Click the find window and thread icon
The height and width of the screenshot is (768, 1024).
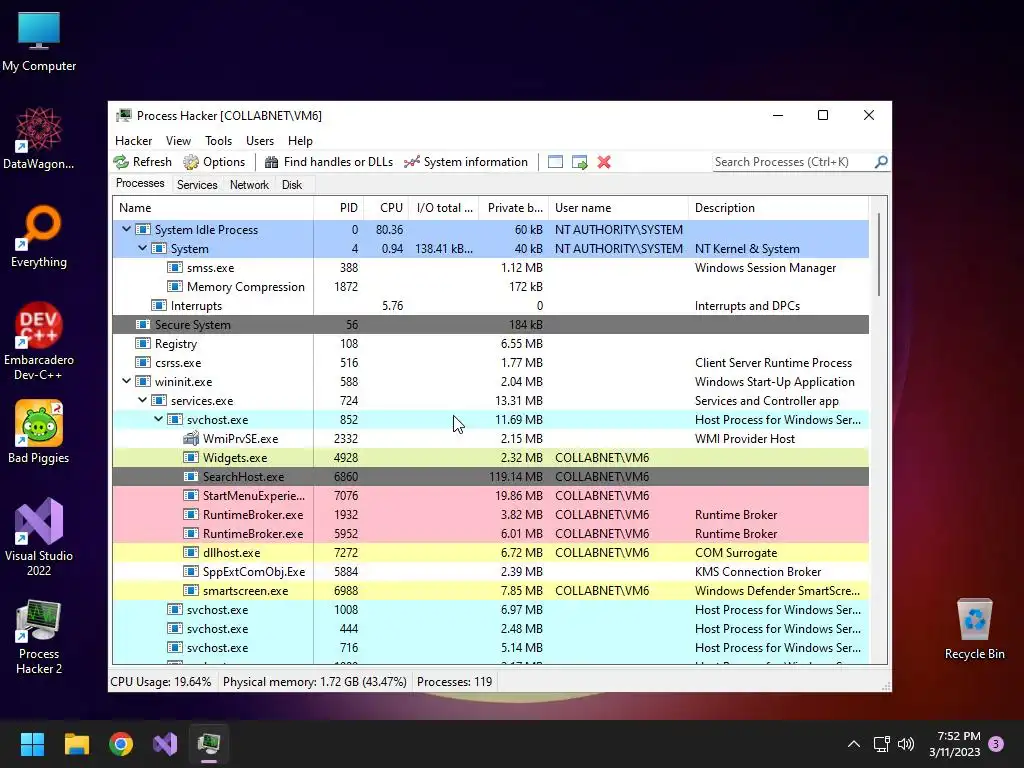(579, 162)
